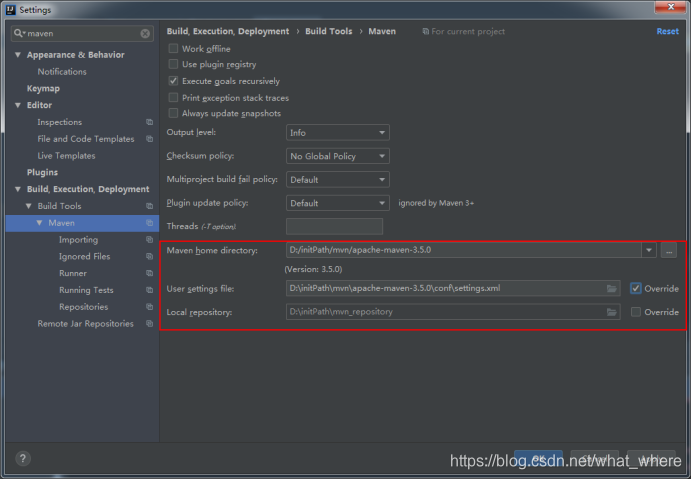The width and height of the screenshot is (692, 480).
Task: Open Remote Jar Repositories page
Action: tap(85, 323)
